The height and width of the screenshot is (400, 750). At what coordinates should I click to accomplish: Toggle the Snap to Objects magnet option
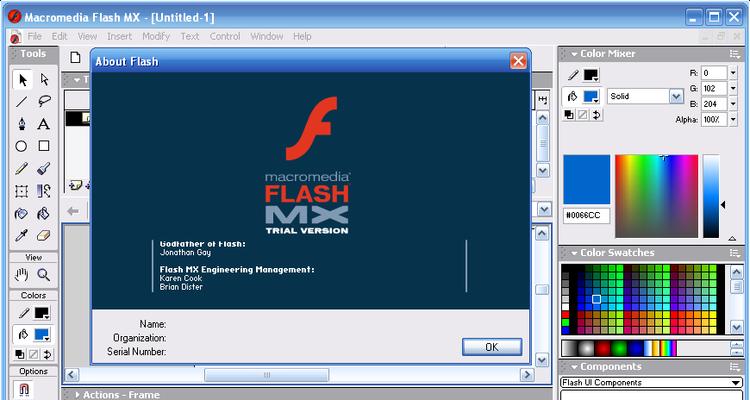pyautogui.click(x=23, y=389)
